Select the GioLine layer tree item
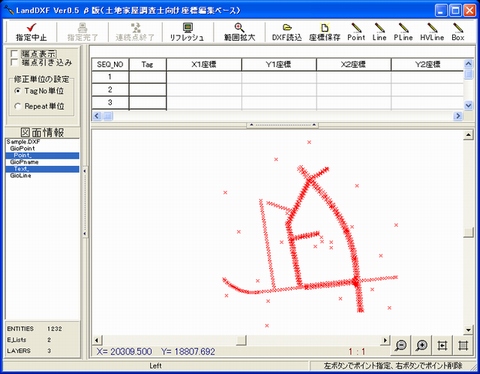The height and width of the screenshot is (374, 480). pos(21,176)
